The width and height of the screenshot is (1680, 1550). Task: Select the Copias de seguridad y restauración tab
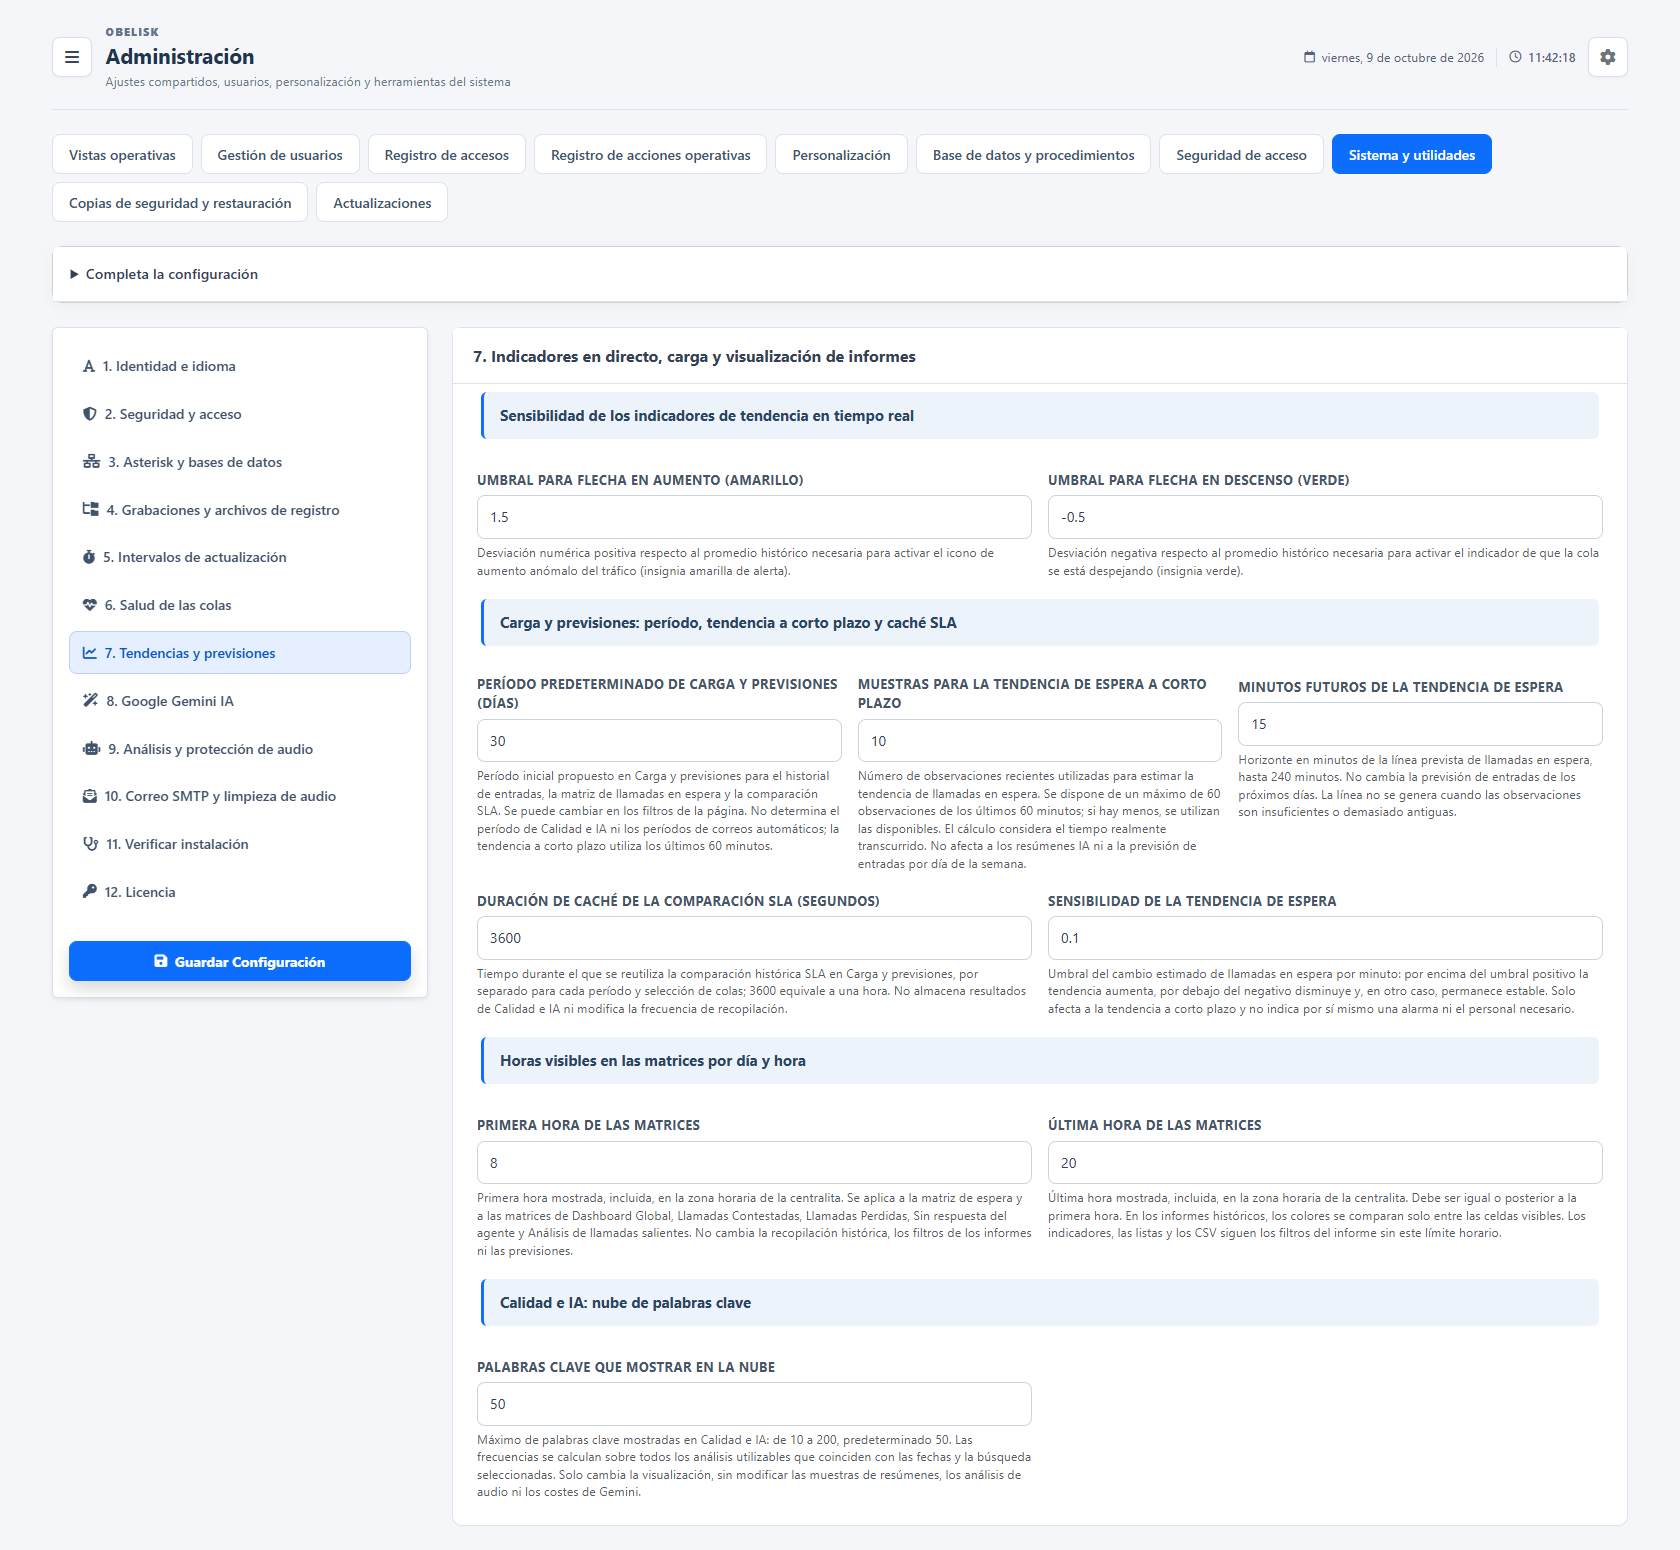pyautogui.click(x=180, y=203)
